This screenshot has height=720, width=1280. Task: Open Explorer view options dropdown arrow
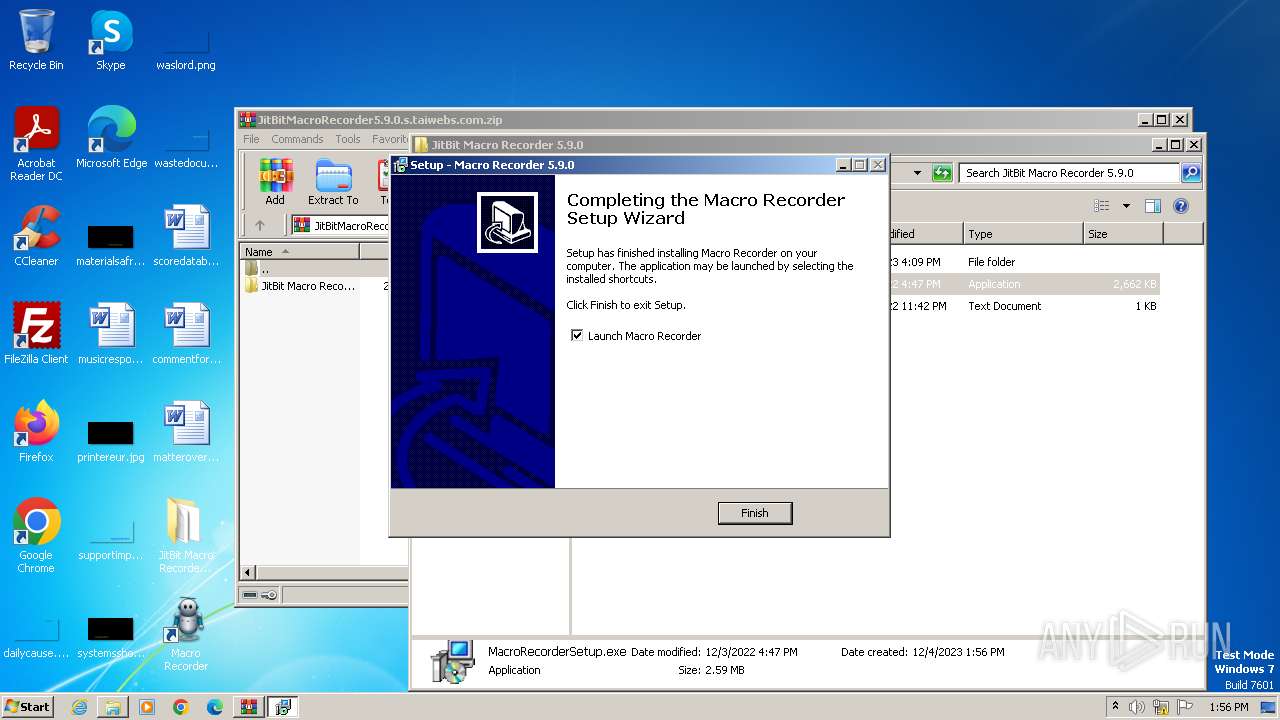click(x=1126, y=206)
